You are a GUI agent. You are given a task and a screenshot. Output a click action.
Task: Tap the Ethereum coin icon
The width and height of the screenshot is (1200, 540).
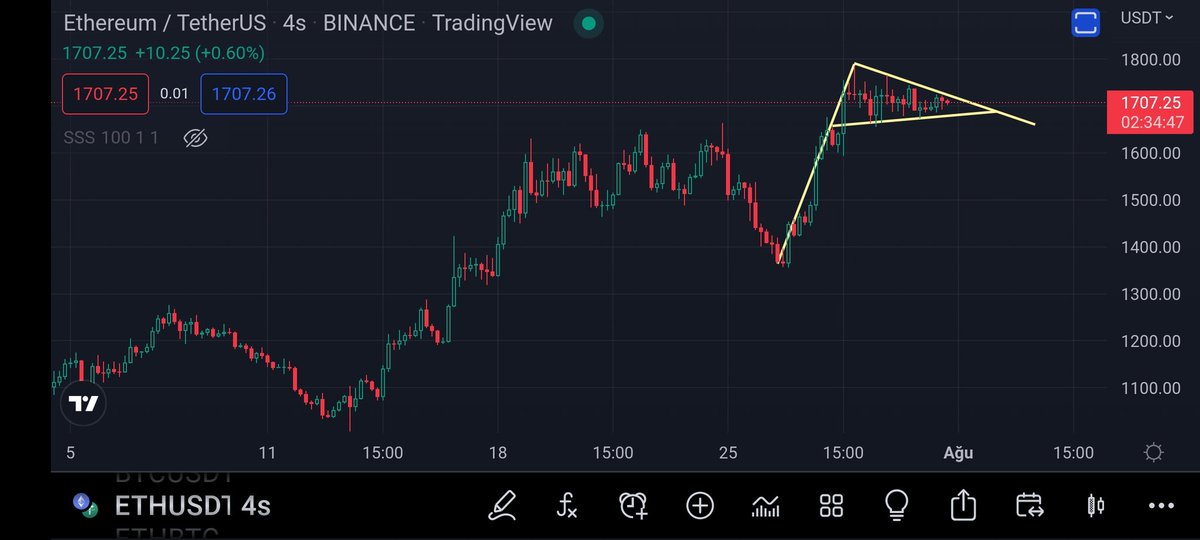(83, 505)
